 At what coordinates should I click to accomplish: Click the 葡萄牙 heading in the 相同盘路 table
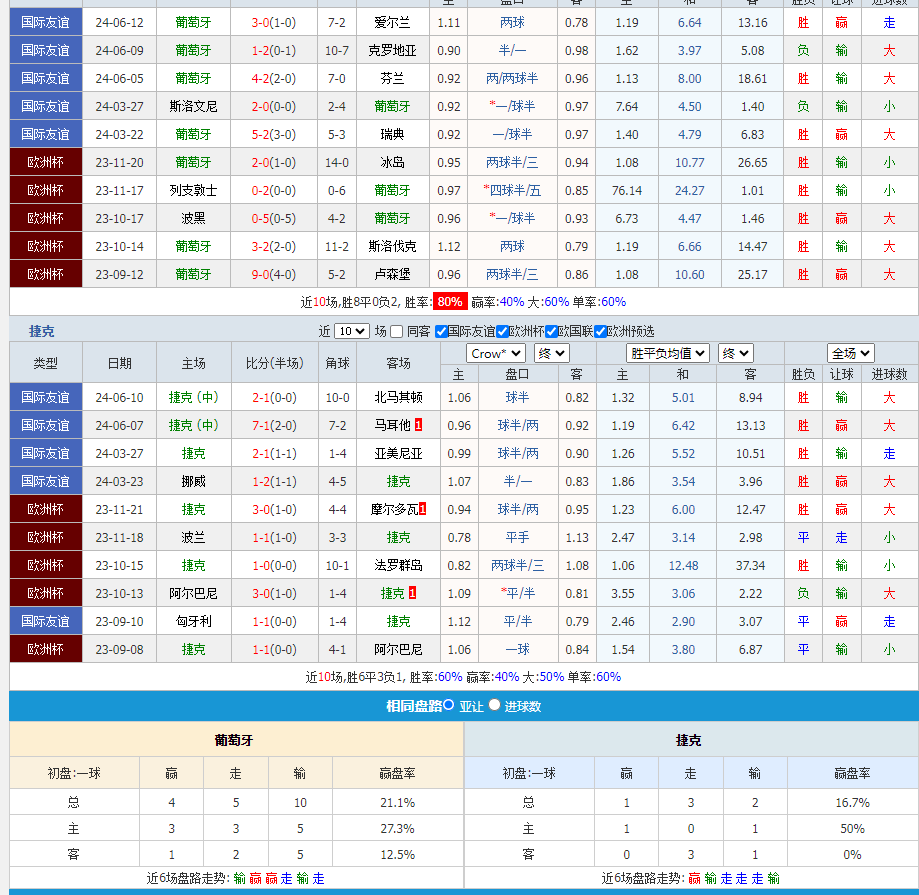[x=234, y=741]
